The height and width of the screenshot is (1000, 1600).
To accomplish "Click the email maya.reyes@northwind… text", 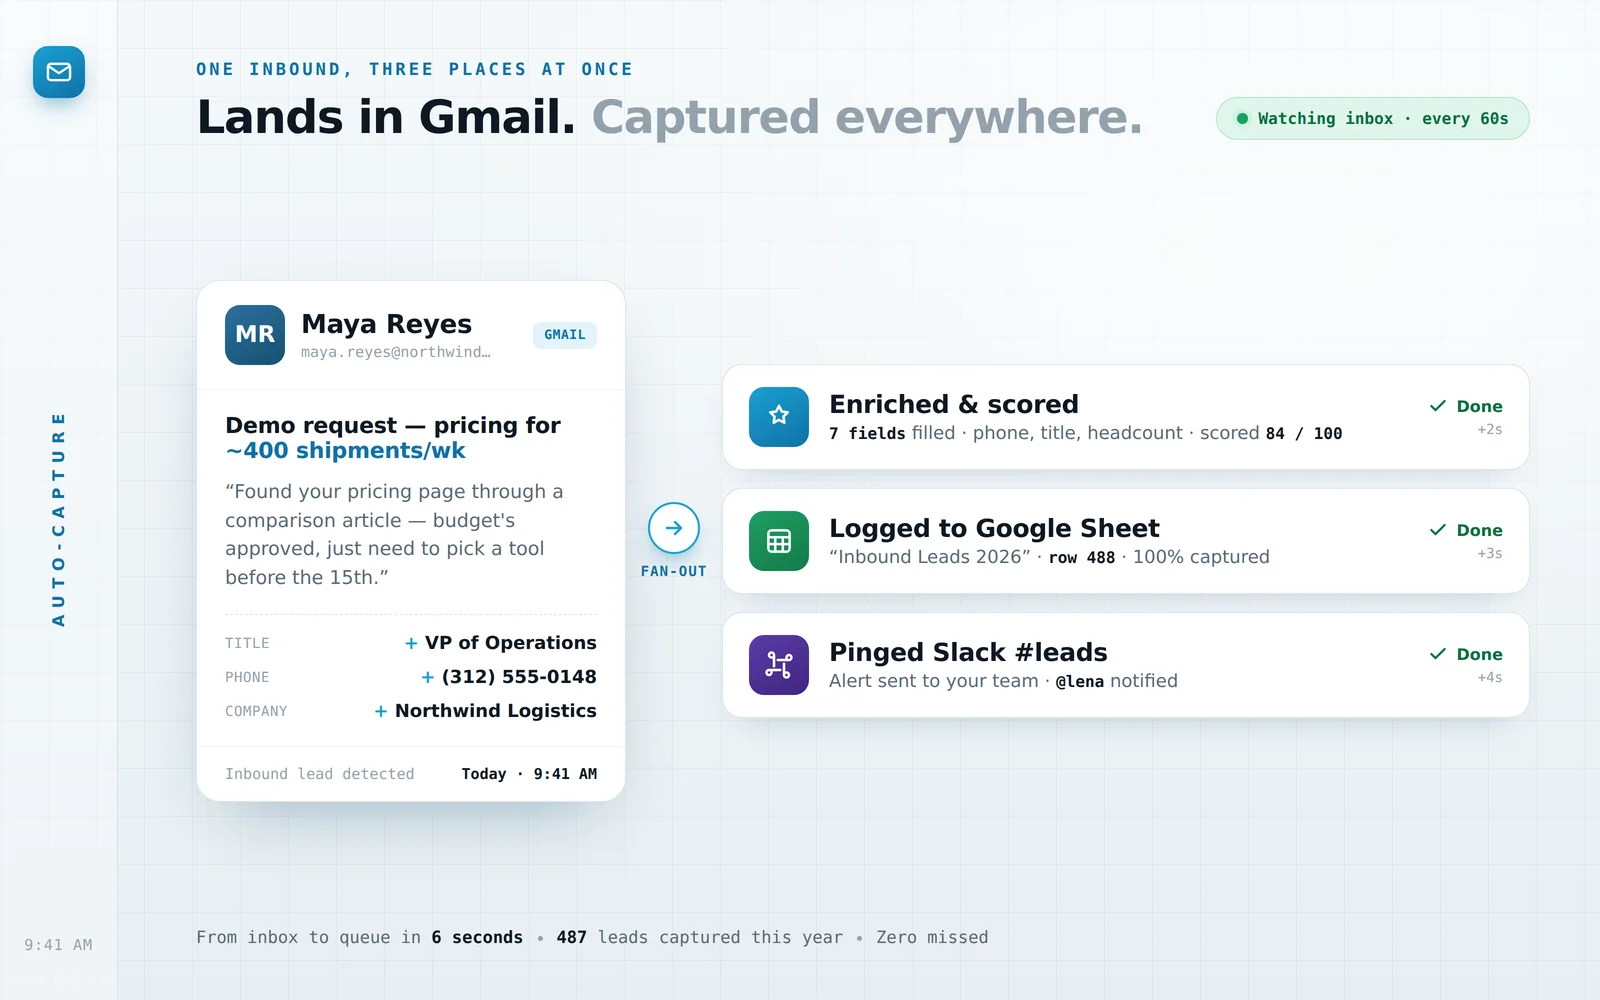I will [x=396, y=352].
